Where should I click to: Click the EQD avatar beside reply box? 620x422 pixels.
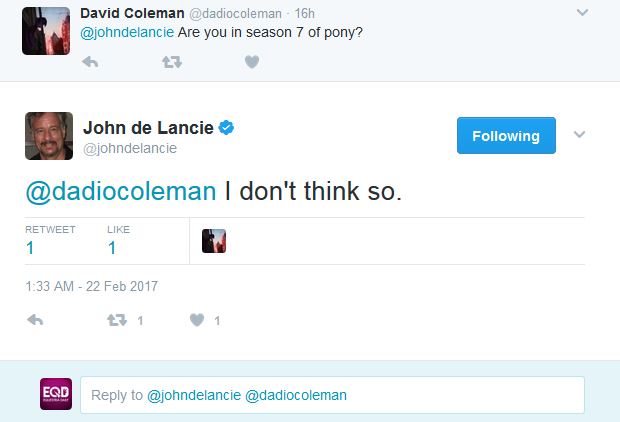[55, 394]
